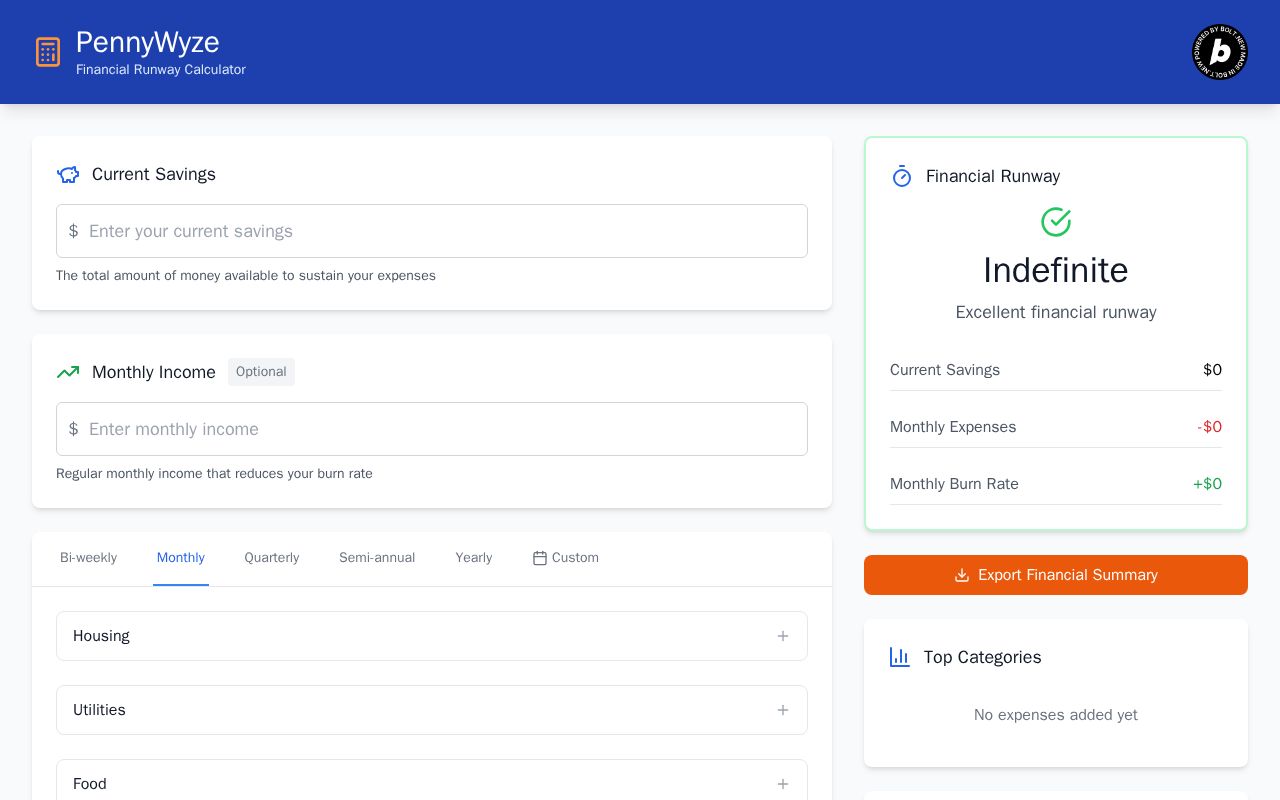Select the Yearly tab

click(474, 558)
